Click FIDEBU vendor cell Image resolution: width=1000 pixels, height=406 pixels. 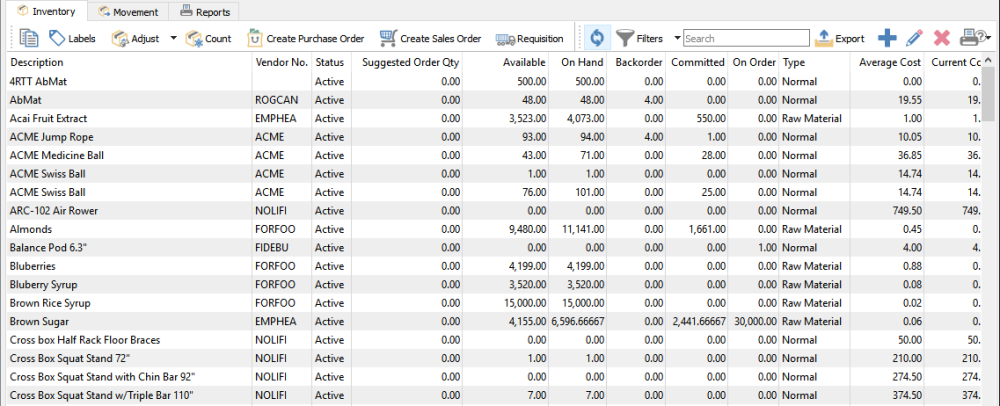272,248
